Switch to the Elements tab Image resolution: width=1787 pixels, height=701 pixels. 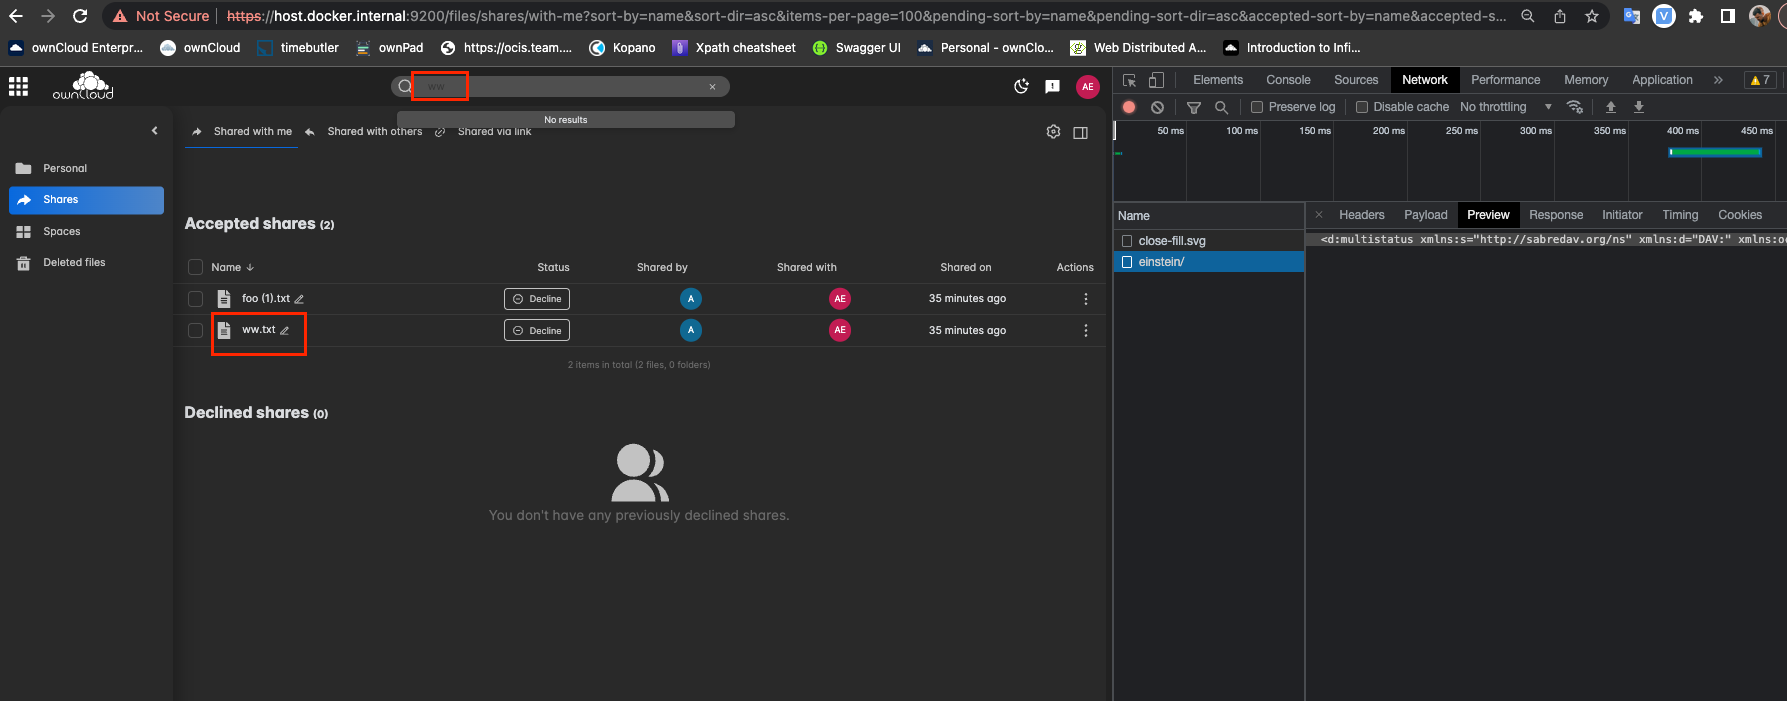[x=1218, y=80]
